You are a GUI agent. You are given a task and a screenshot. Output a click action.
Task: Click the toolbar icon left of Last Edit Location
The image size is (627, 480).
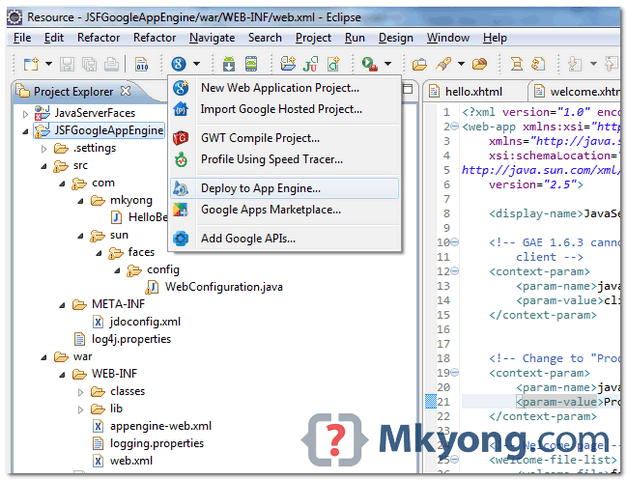click(x=517, y=64)
